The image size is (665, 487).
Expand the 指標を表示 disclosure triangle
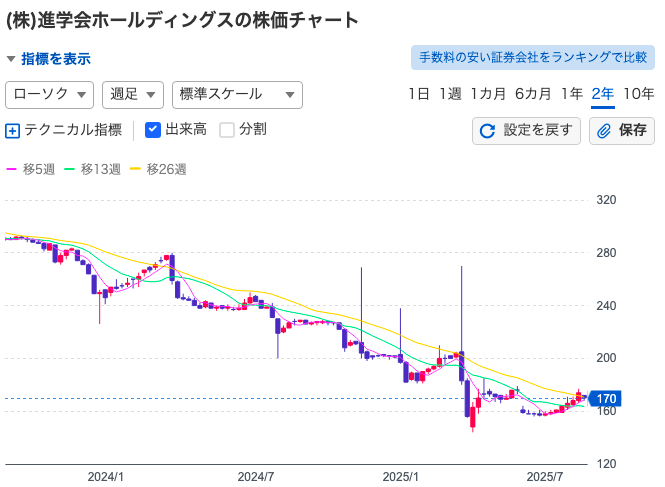point(11,59)
